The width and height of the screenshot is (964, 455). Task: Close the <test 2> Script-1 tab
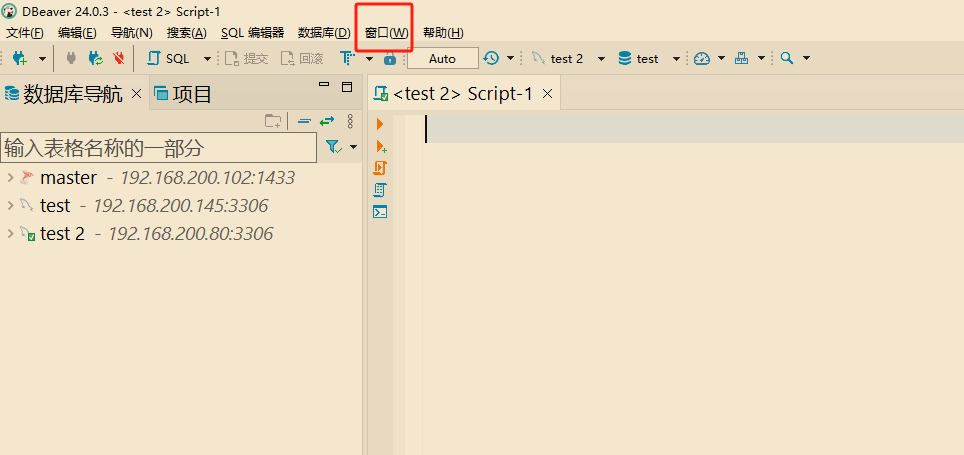(x=548, y=94)
